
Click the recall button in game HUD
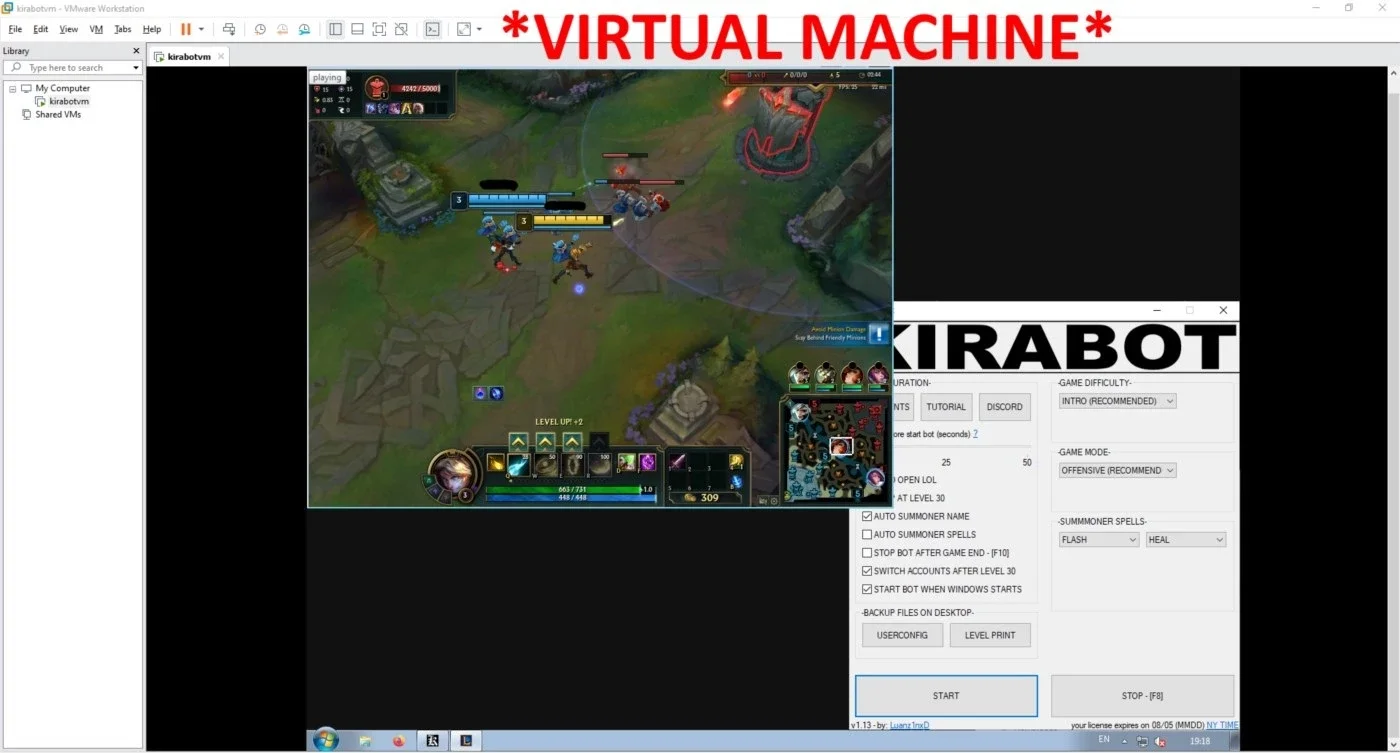(x=735, y=481)
